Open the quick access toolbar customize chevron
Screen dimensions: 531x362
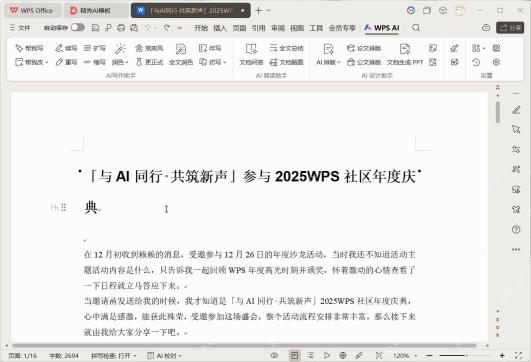(179, 28)
